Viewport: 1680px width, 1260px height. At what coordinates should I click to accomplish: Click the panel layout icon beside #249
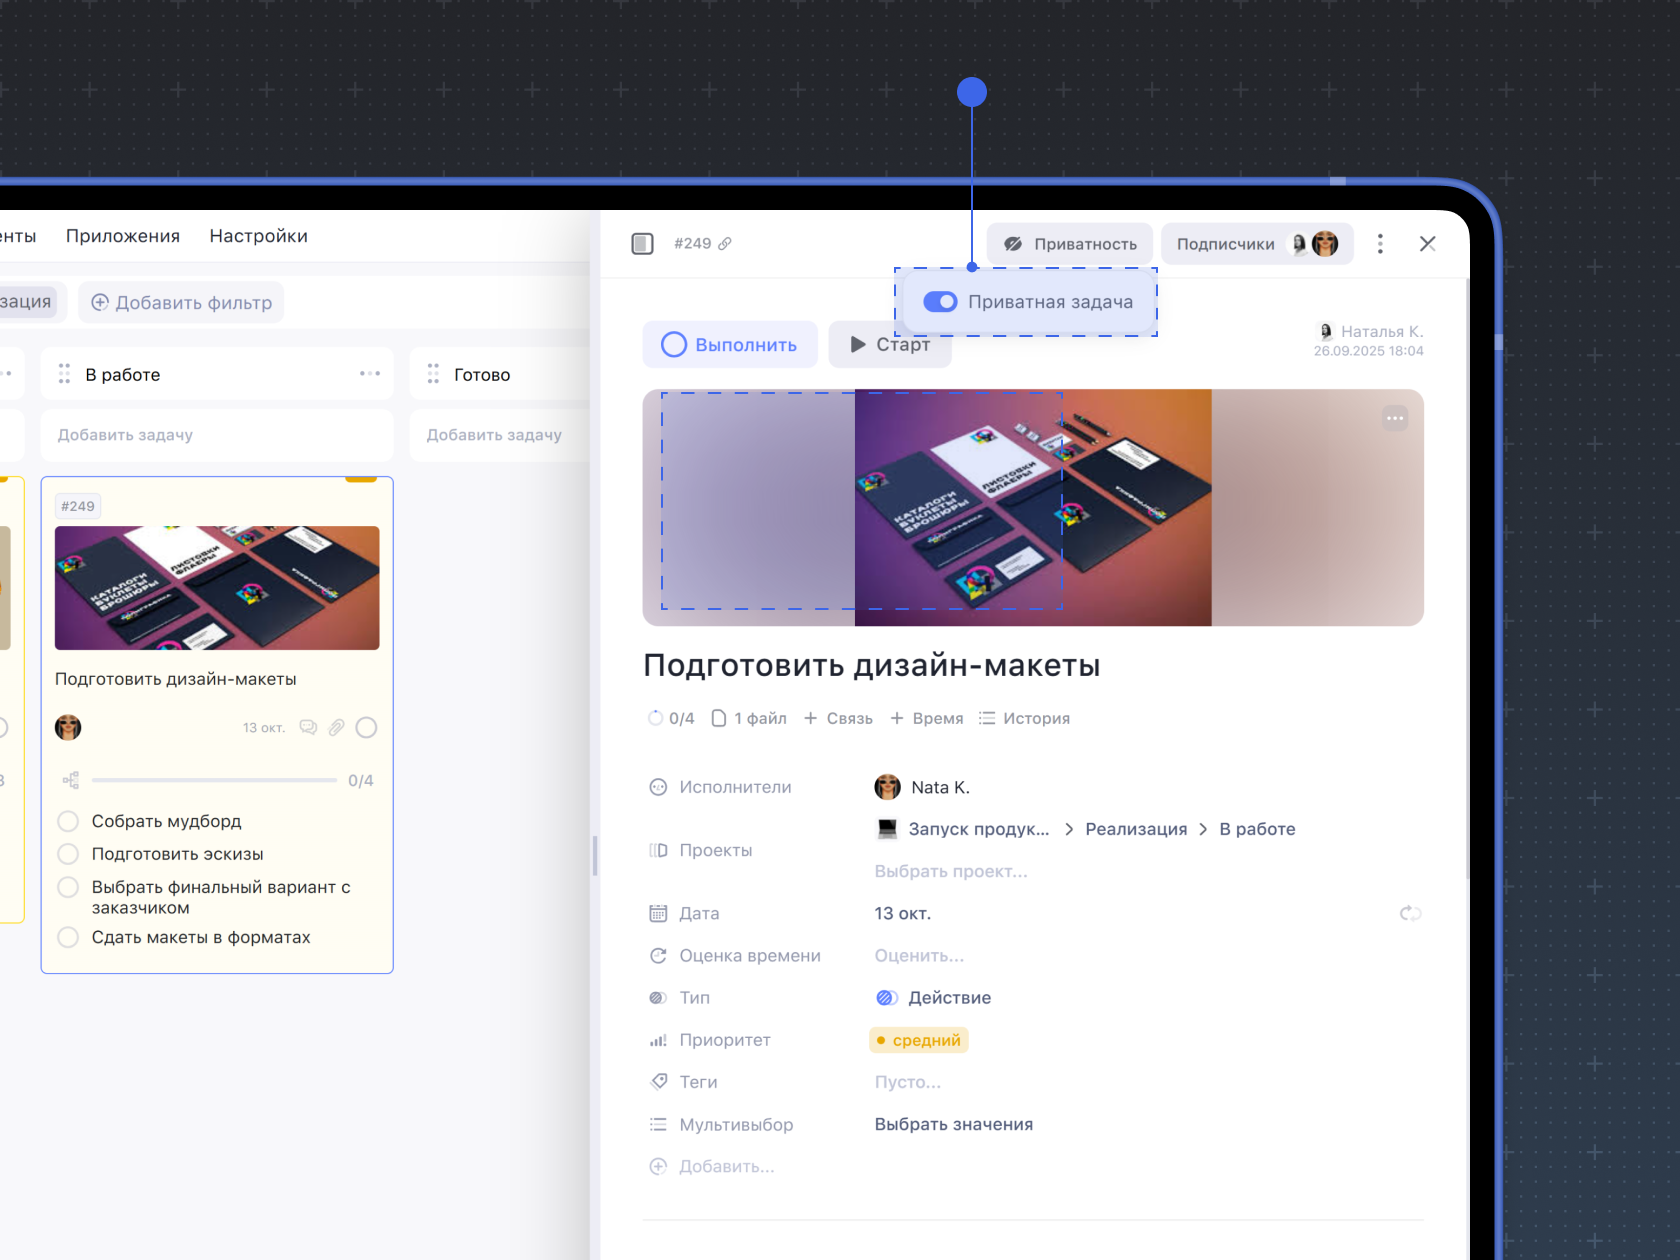click(x=642, y=244)
